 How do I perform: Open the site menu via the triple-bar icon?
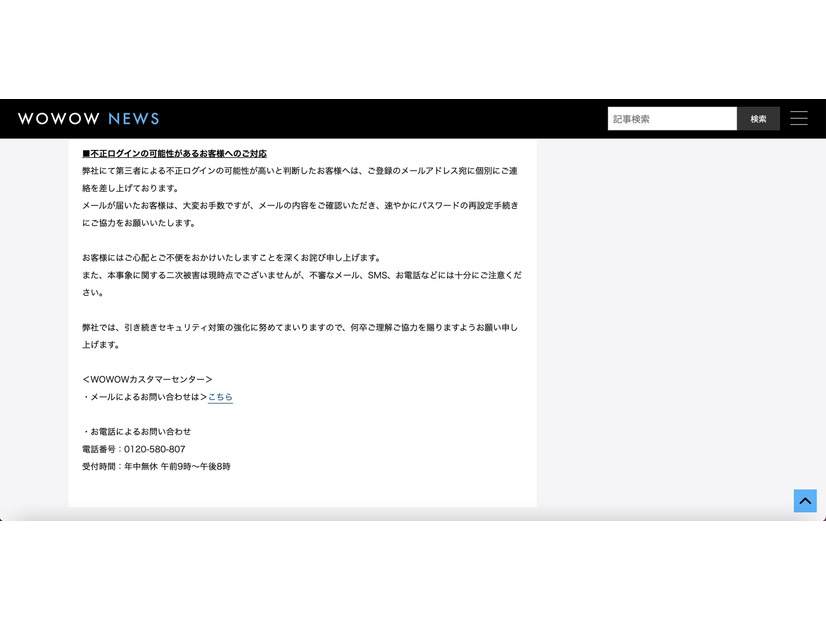click(799, 118)
